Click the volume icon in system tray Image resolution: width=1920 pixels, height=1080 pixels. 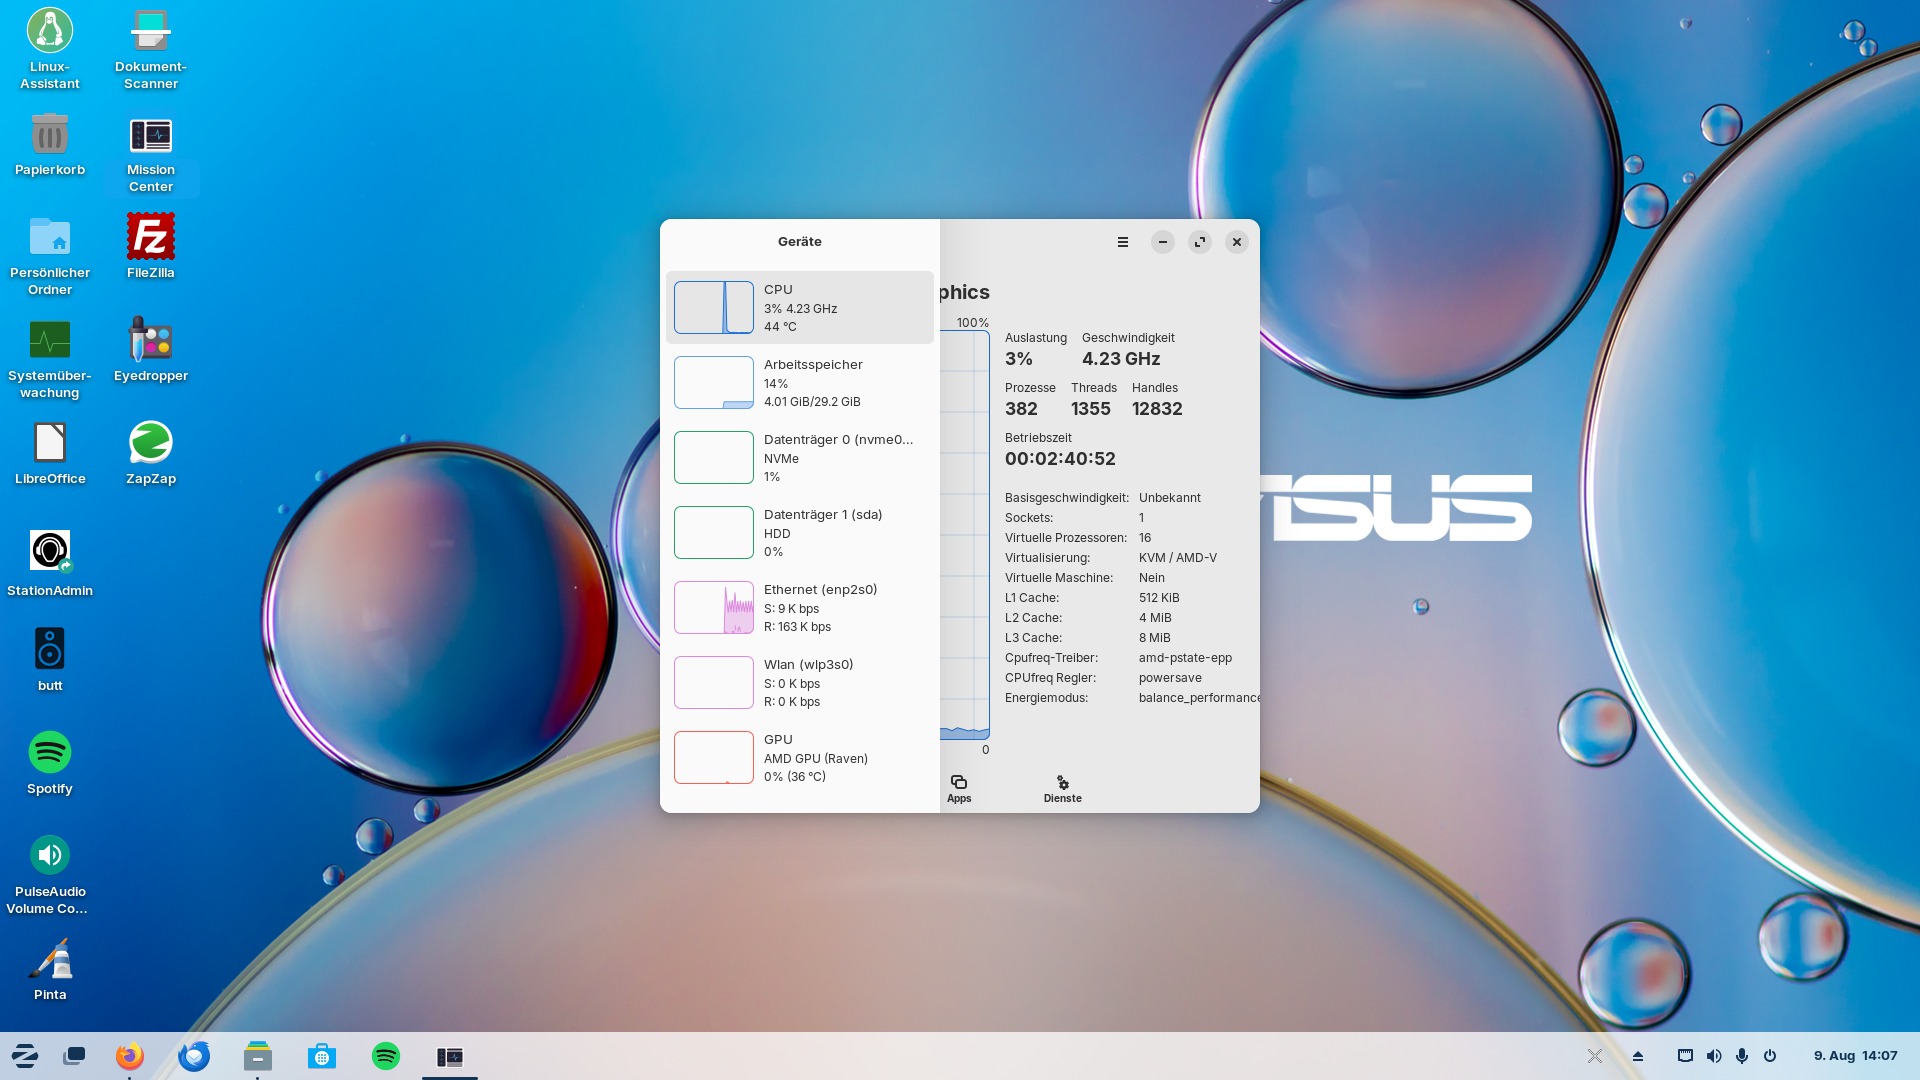pyautogui.click(x=1714, y=1056)
